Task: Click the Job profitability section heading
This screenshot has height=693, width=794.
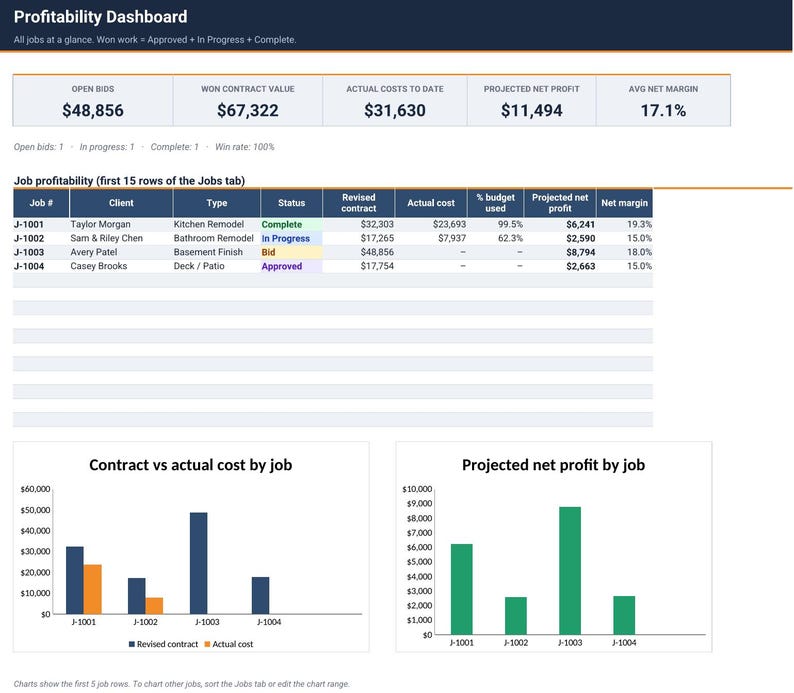Action: click(x=129, y=181)
